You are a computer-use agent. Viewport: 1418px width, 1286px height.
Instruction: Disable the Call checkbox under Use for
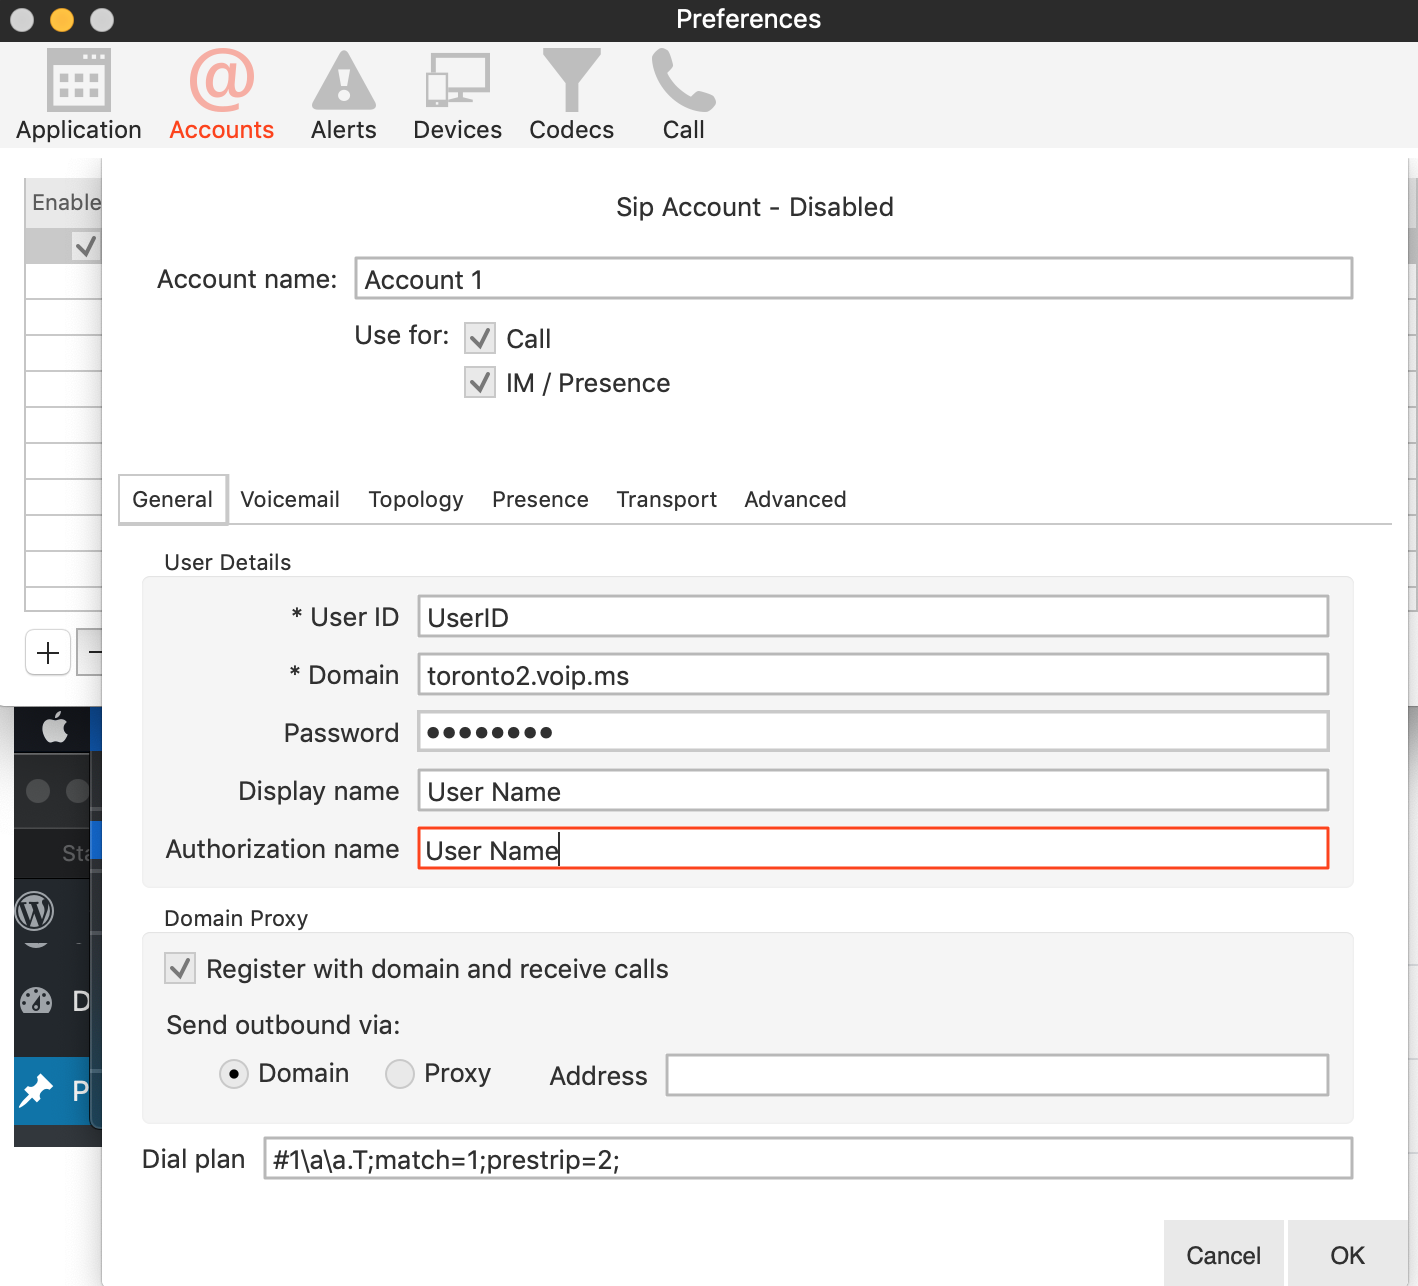coord(480,338)
